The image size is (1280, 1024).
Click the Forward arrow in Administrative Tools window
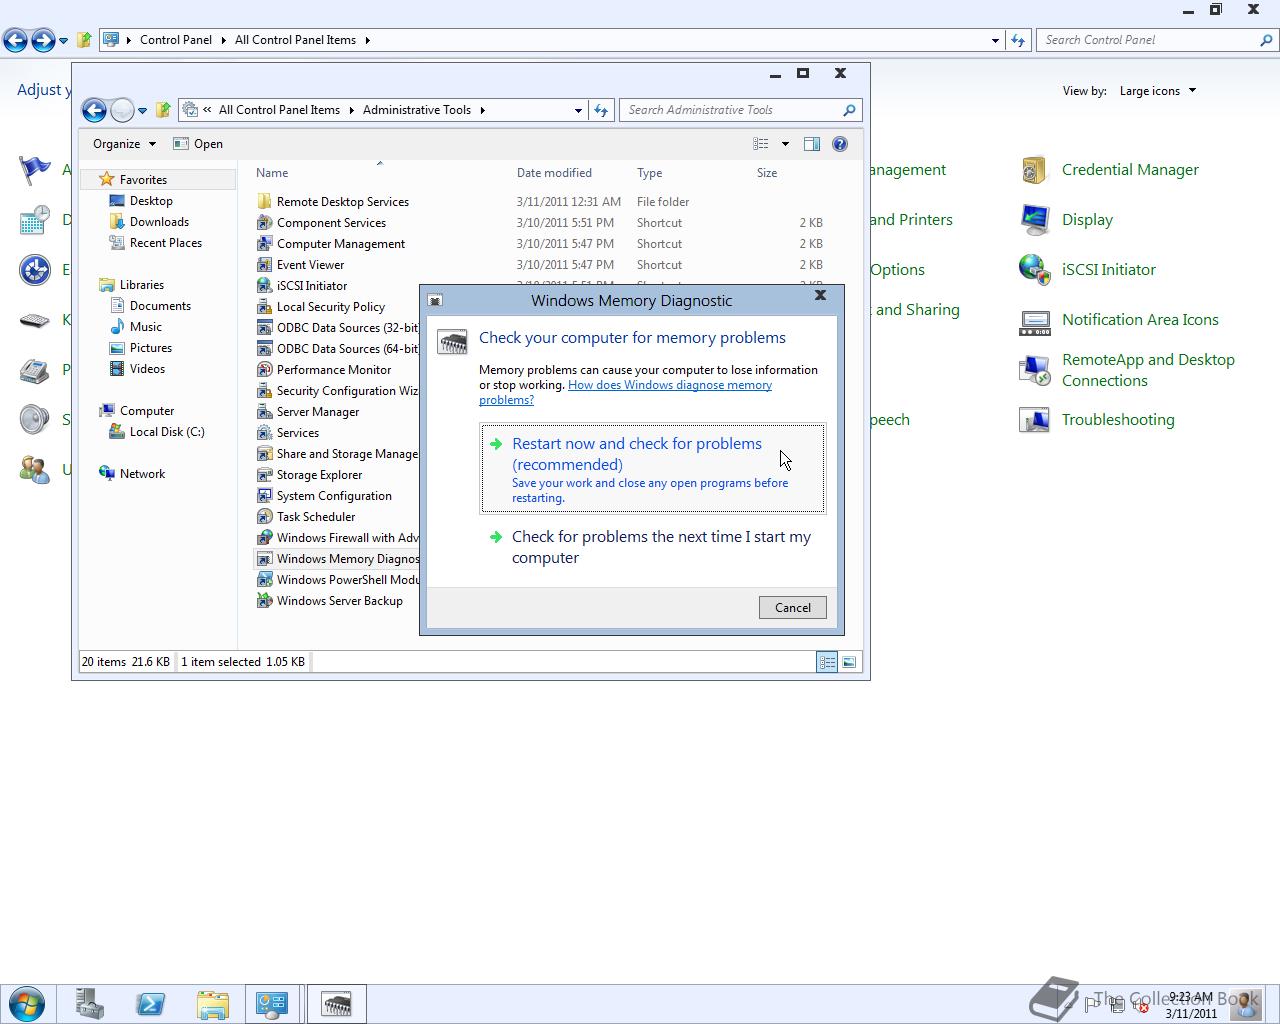[122, 110]
